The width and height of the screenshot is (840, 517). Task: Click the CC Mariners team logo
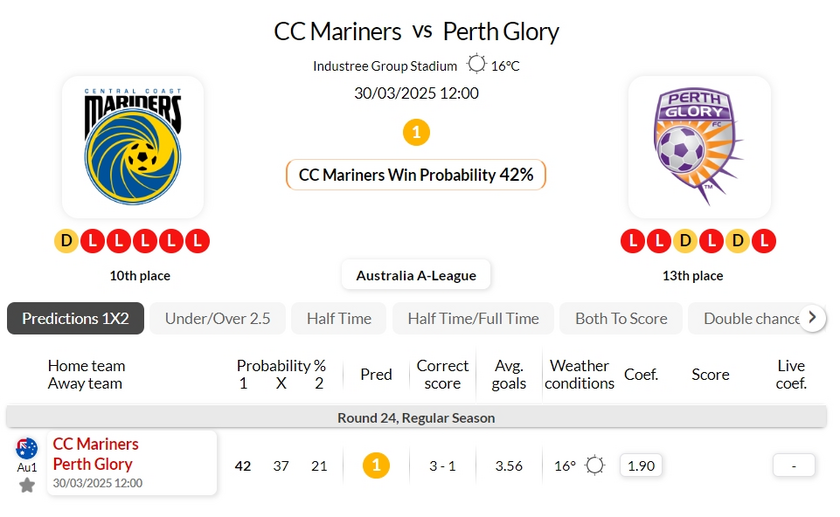(133, 146)
